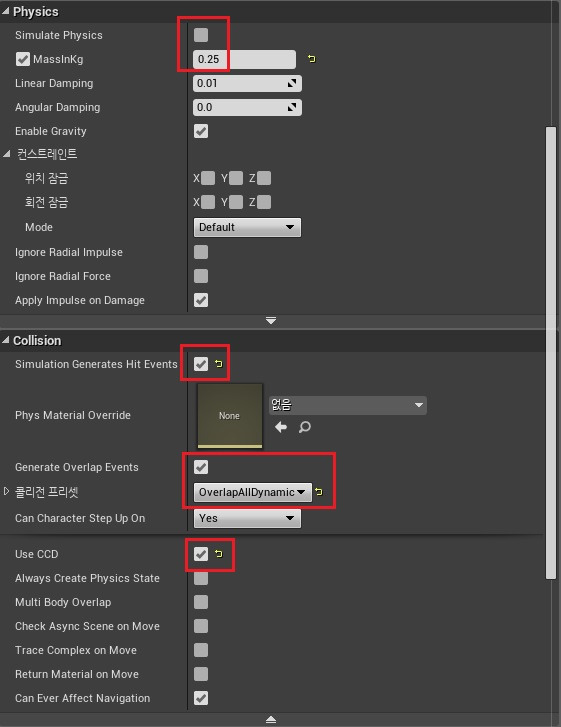Click Phys Material Override None thumbnail

pos(230,415)
